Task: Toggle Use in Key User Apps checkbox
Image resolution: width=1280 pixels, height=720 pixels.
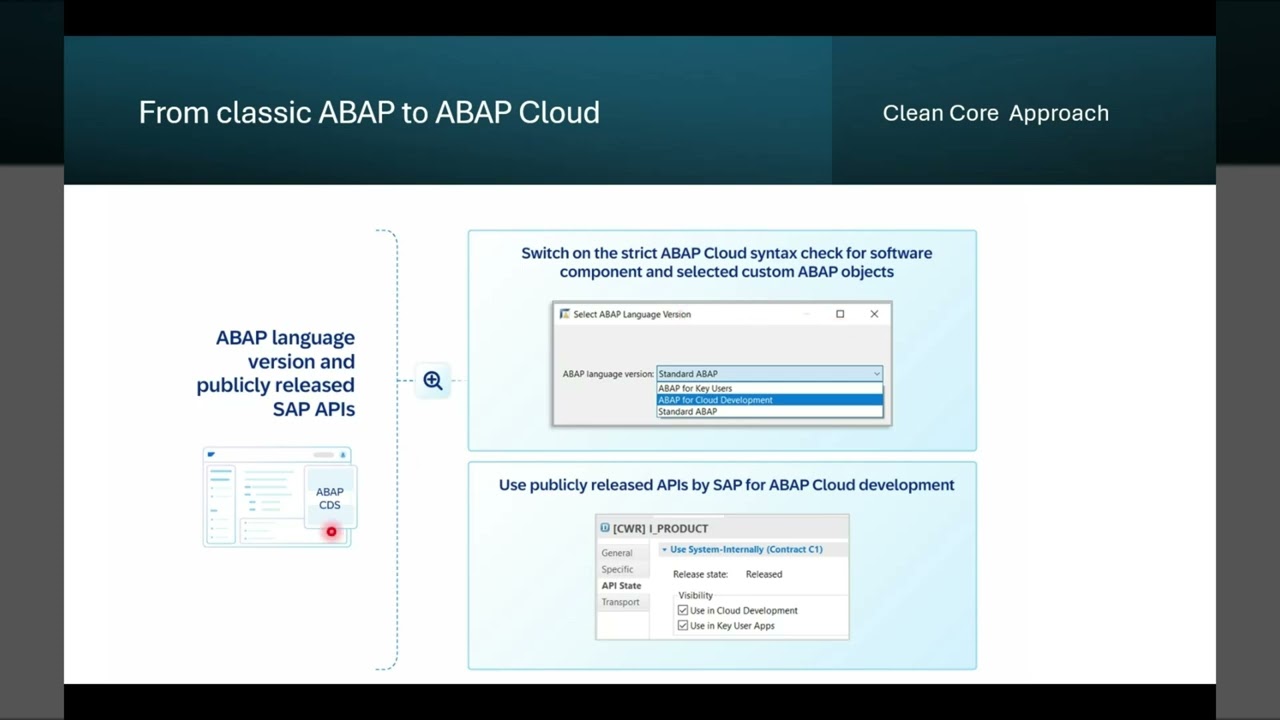Action: pos(683,626)
